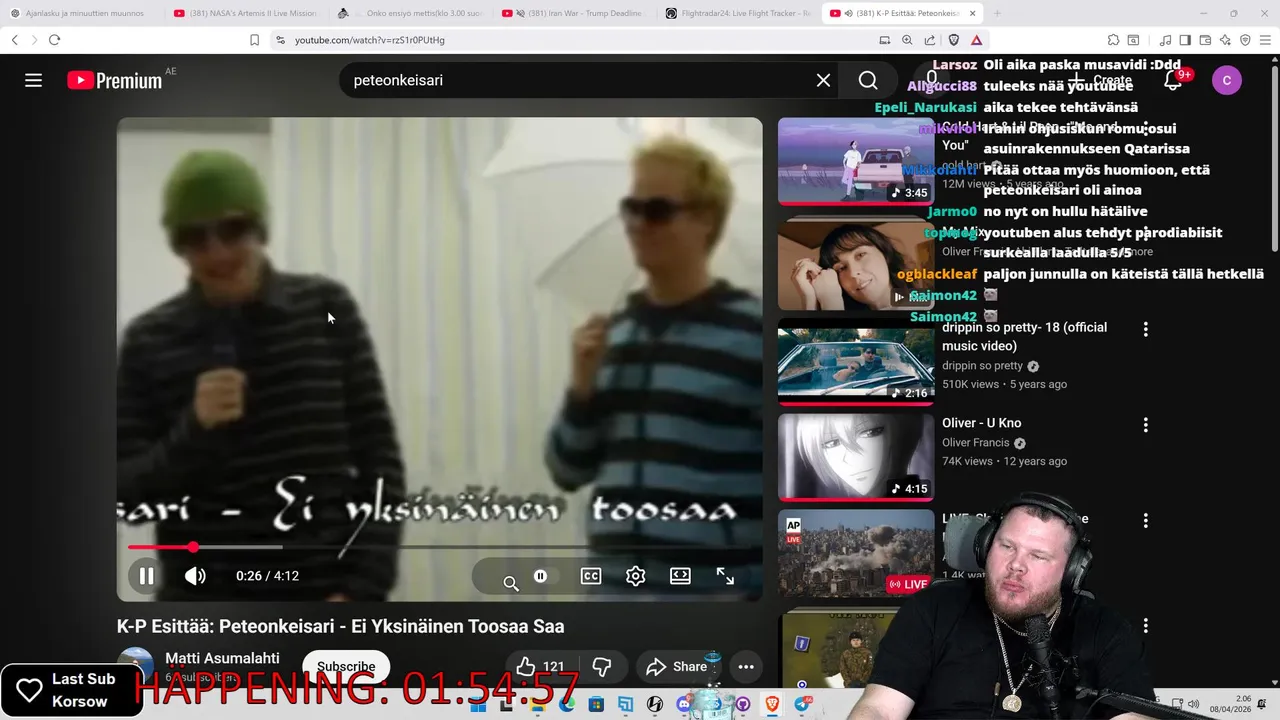Viewport: 1280px width, 720px height.
Task: Go back in browser history
Action: pyautogui.click(x=15, y=40)
